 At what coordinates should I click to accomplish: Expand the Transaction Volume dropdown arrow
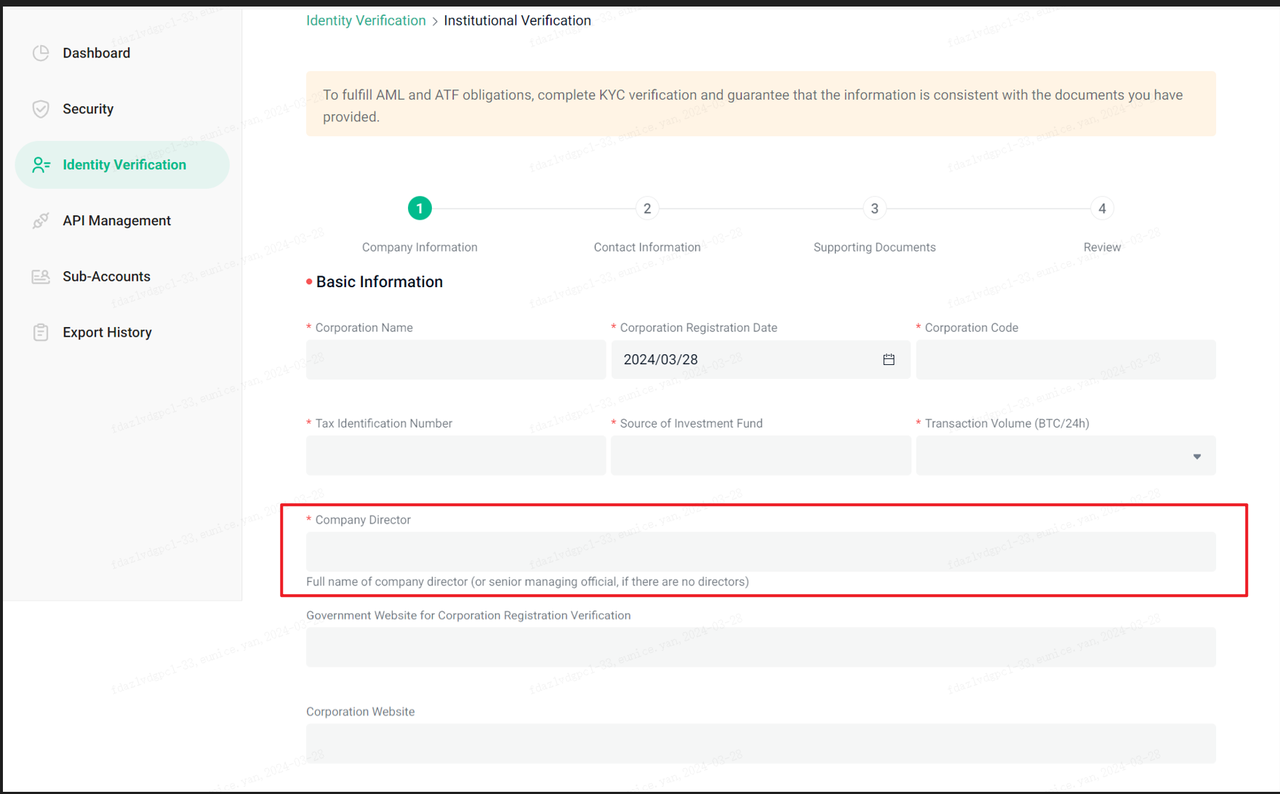point(1197,456)
